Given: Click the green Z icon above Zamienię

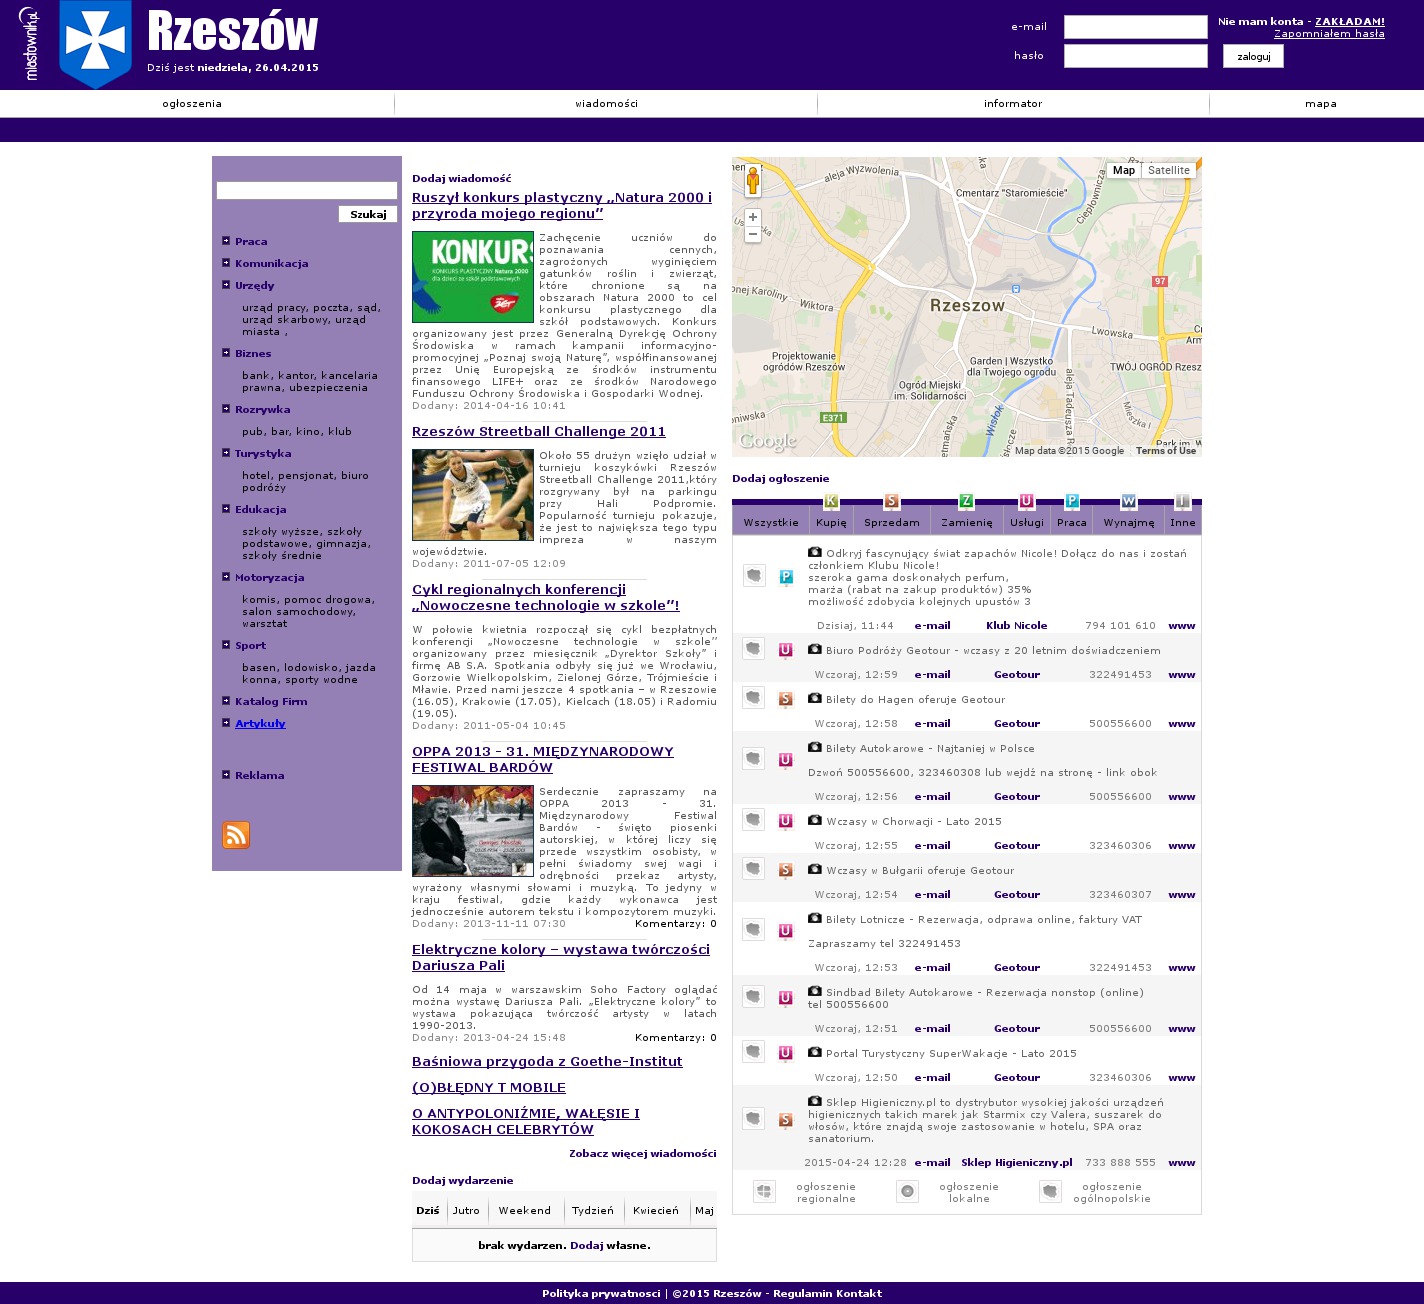Looking at the screenshot, I should [966, 501].
